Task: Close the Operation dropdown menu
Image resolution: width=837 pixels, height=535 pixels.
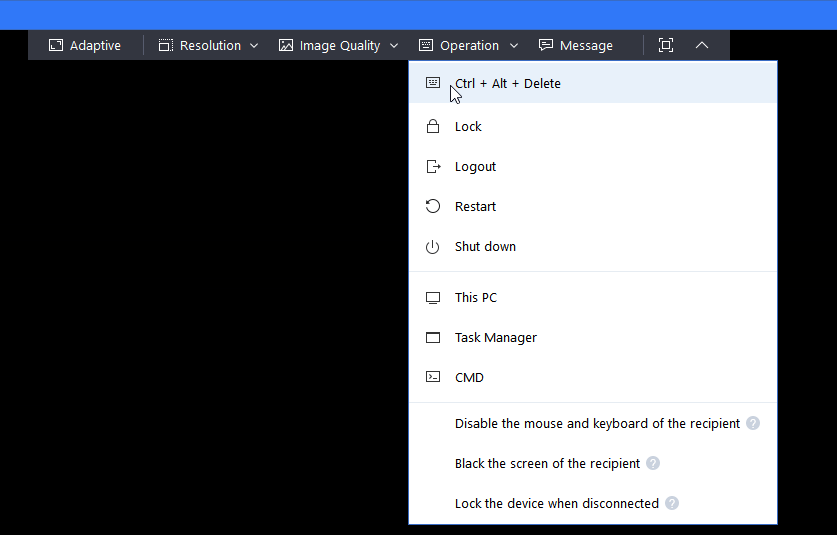Action: pyautogui.click(x=469, y=45)
